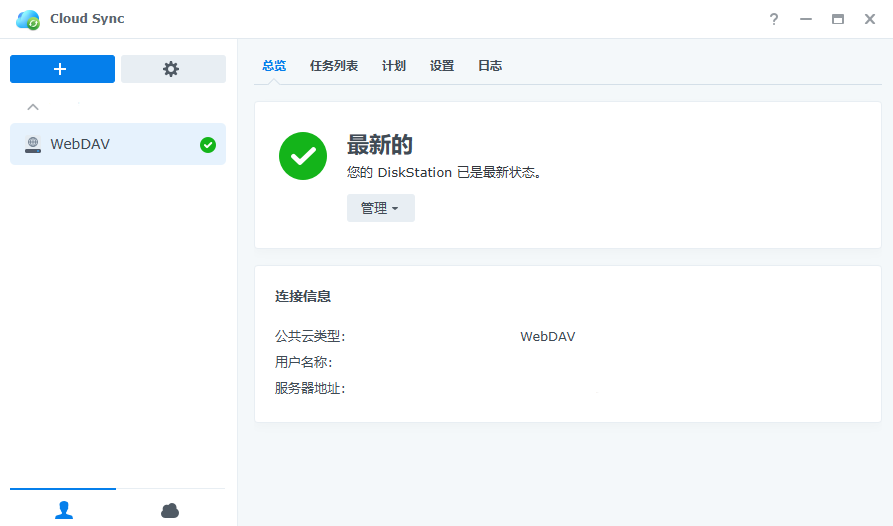Open the gear settings button in sidebar
This screenshot has width=893, height=526.
click(x=172, y=69)
